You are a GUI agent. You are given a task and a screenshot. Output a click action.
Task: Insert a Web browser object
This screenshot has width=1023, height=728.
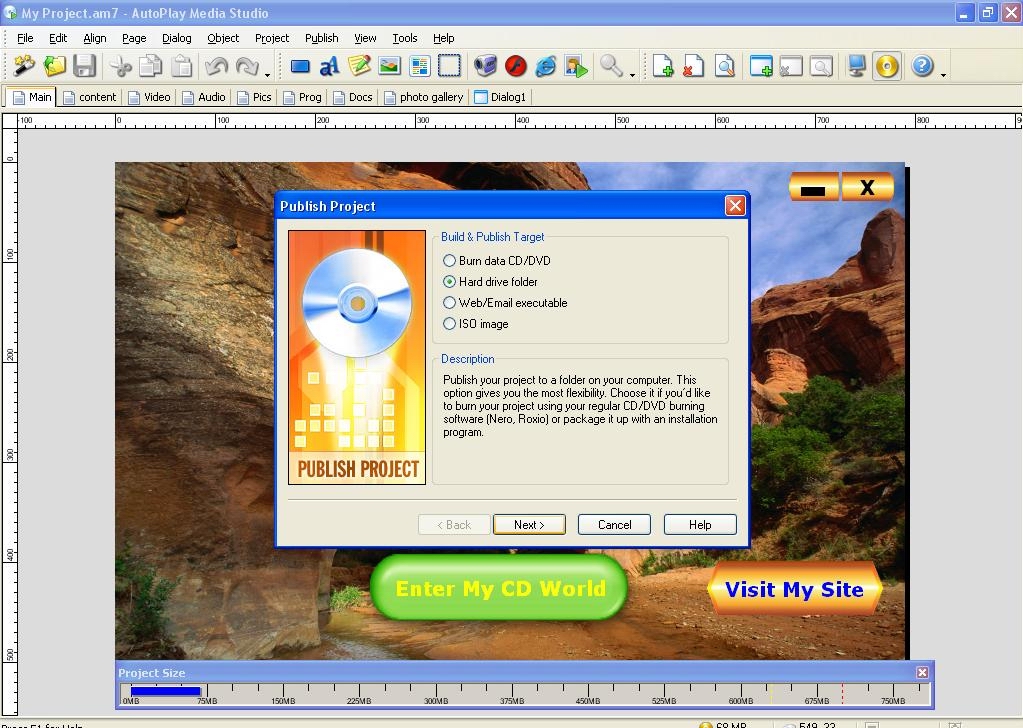coord(546,67)
